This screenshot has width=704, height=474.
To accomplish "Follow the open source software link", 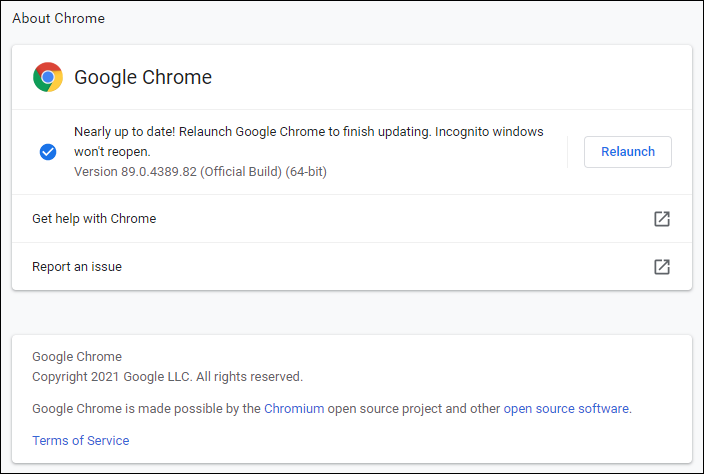I will 566,408.
